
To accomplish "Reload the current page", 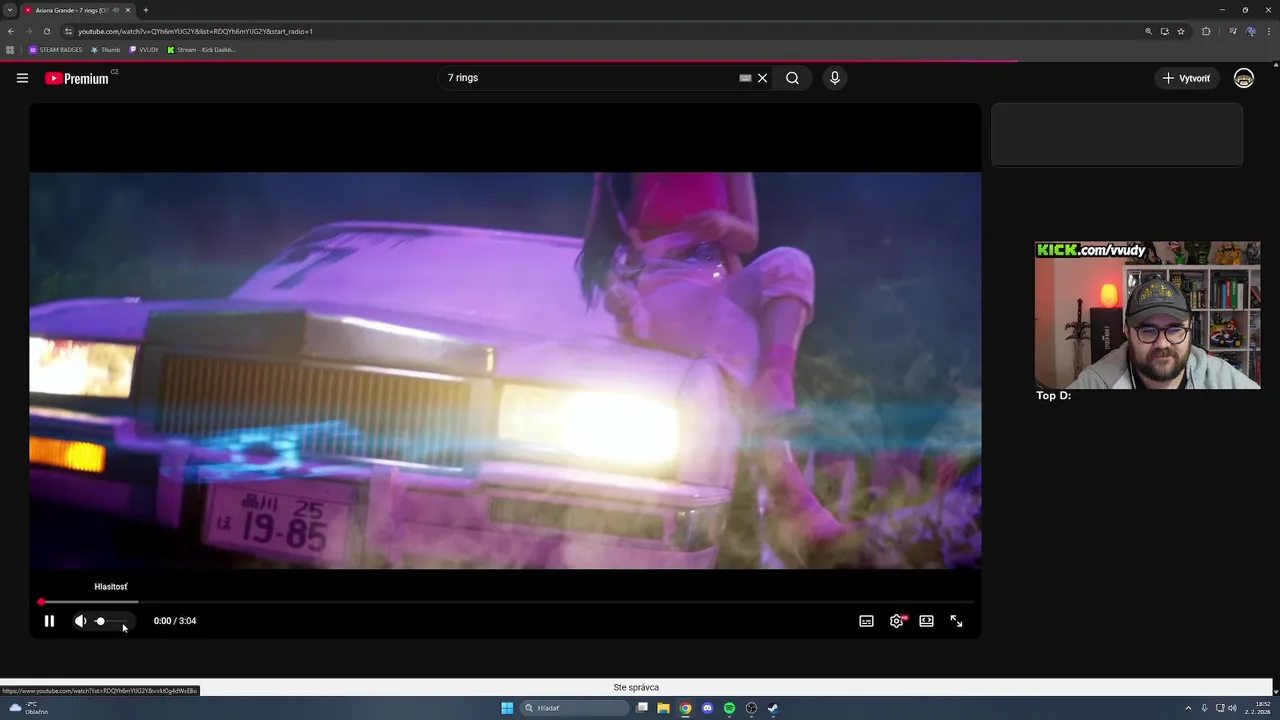I will (x=46, y=31).
